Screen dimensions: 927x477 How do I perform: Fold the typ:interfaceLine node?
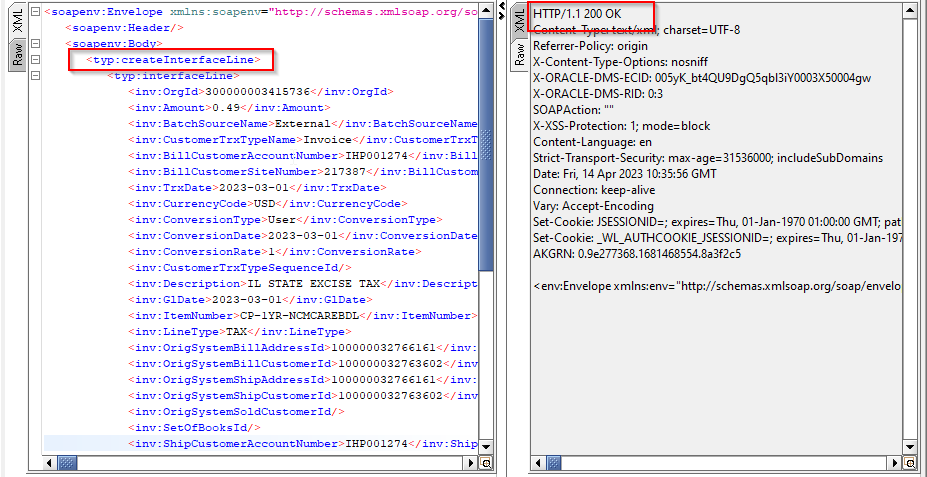click(x=36, y=76)
